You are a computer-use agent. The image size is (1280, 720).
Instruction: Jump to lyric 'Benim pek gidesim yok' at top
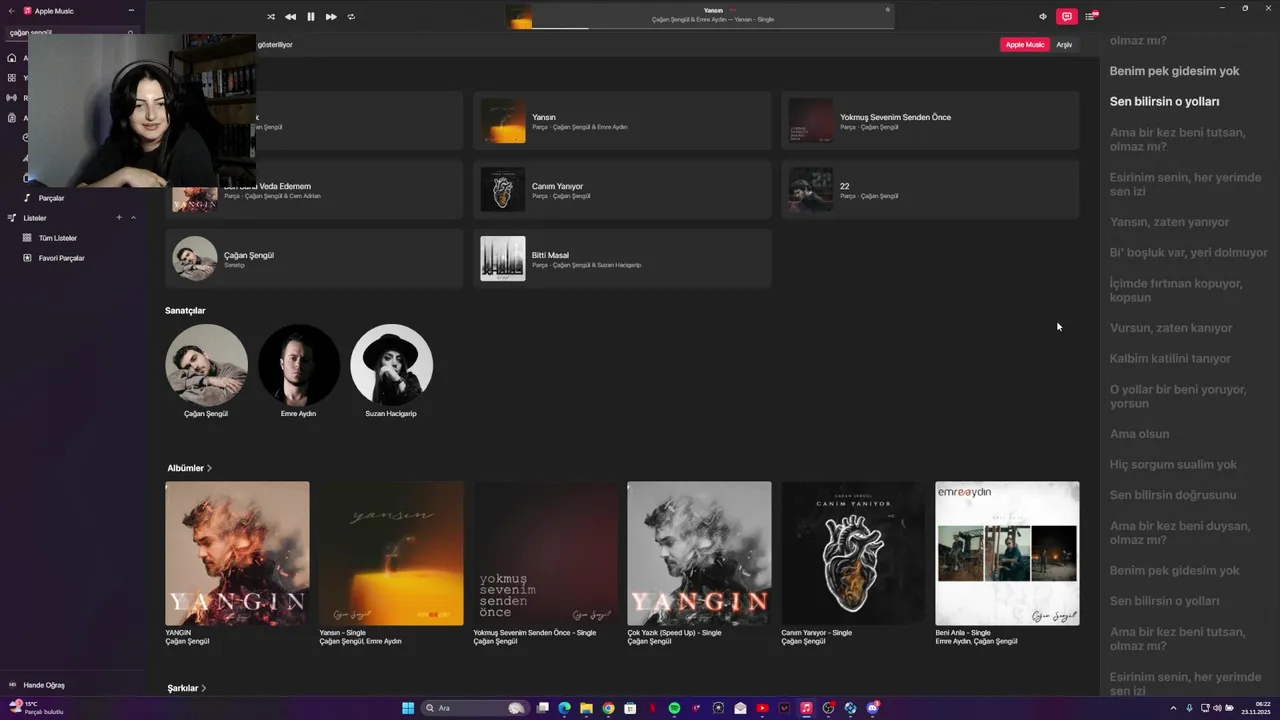click(1174, 71)
